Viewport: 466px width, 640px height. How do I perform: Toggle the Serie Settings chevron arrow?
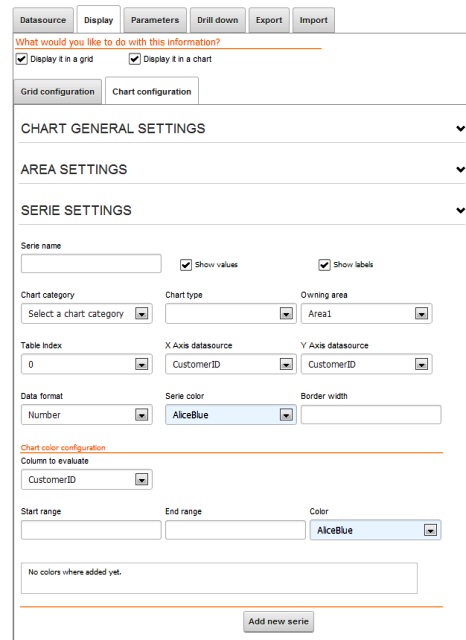coord(461,211)
